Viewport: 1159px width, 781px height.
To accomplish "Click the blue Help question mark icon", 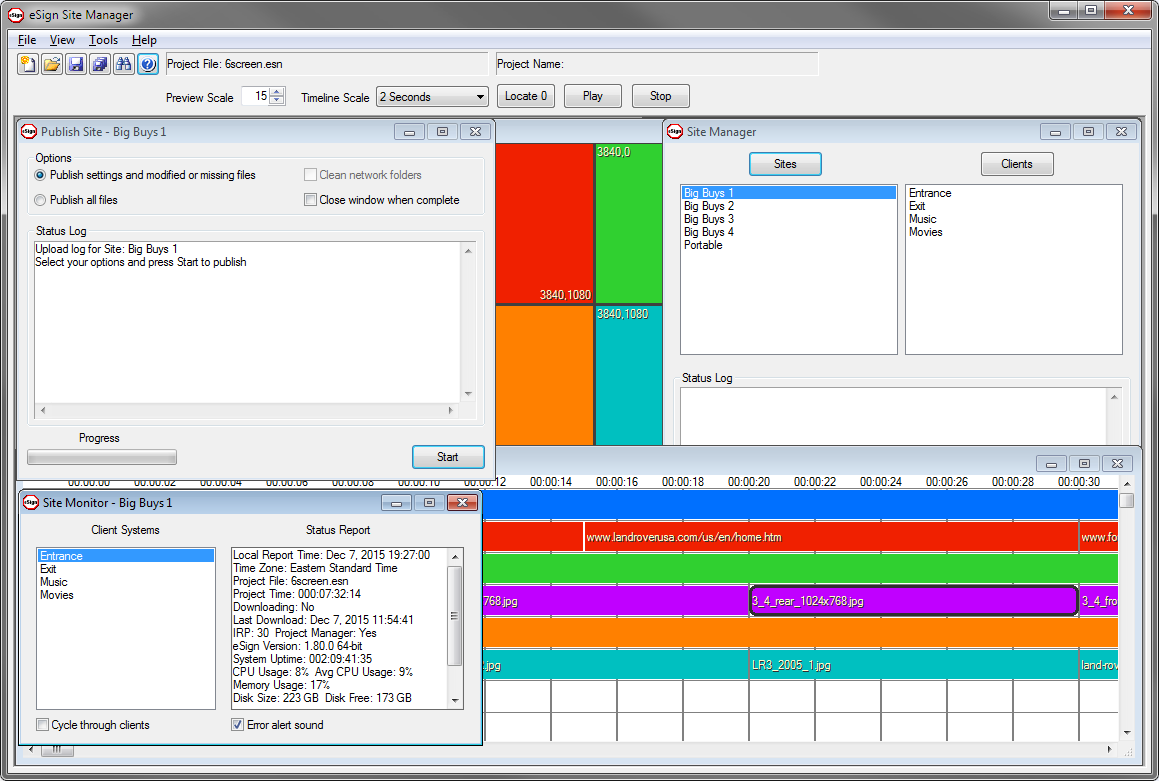I will click(148, 65).
